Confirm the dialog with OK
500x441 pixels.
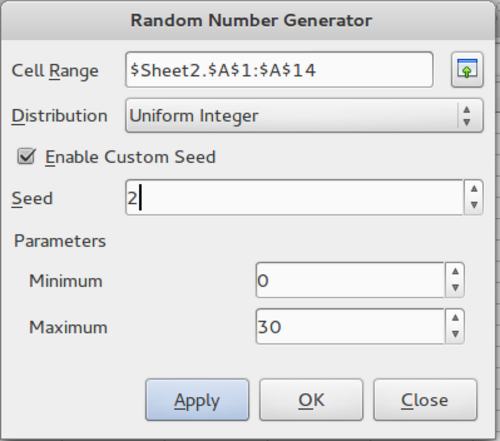311,400
